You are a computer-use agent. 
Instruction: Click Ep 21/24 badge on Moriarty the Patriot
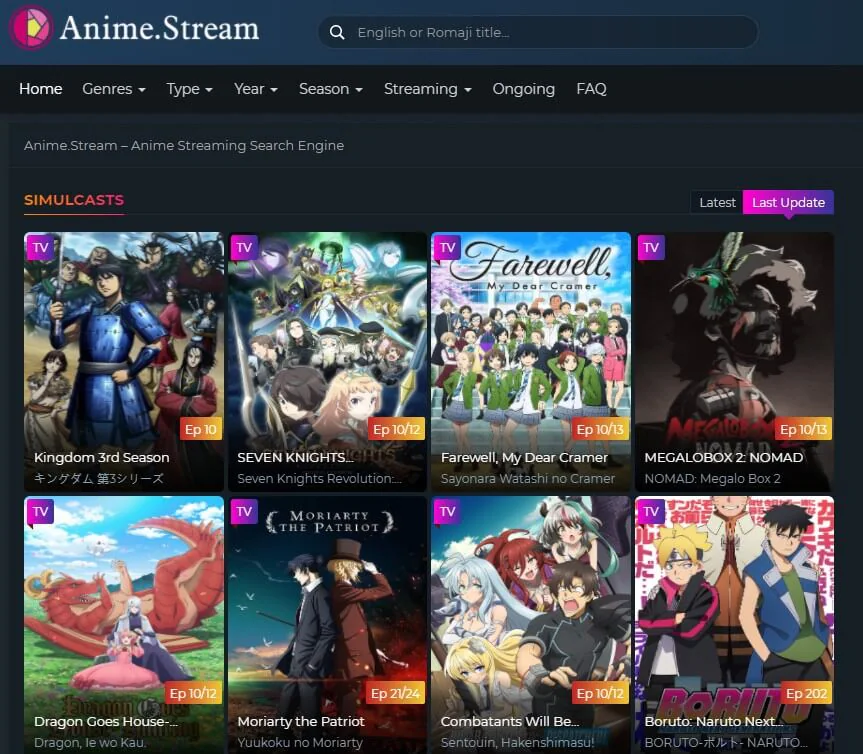(x=395, y=693)
